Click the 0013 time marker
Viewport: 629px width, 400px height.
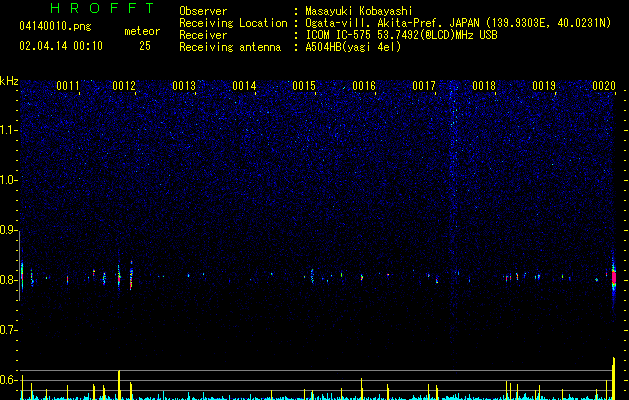pos(184,86)
